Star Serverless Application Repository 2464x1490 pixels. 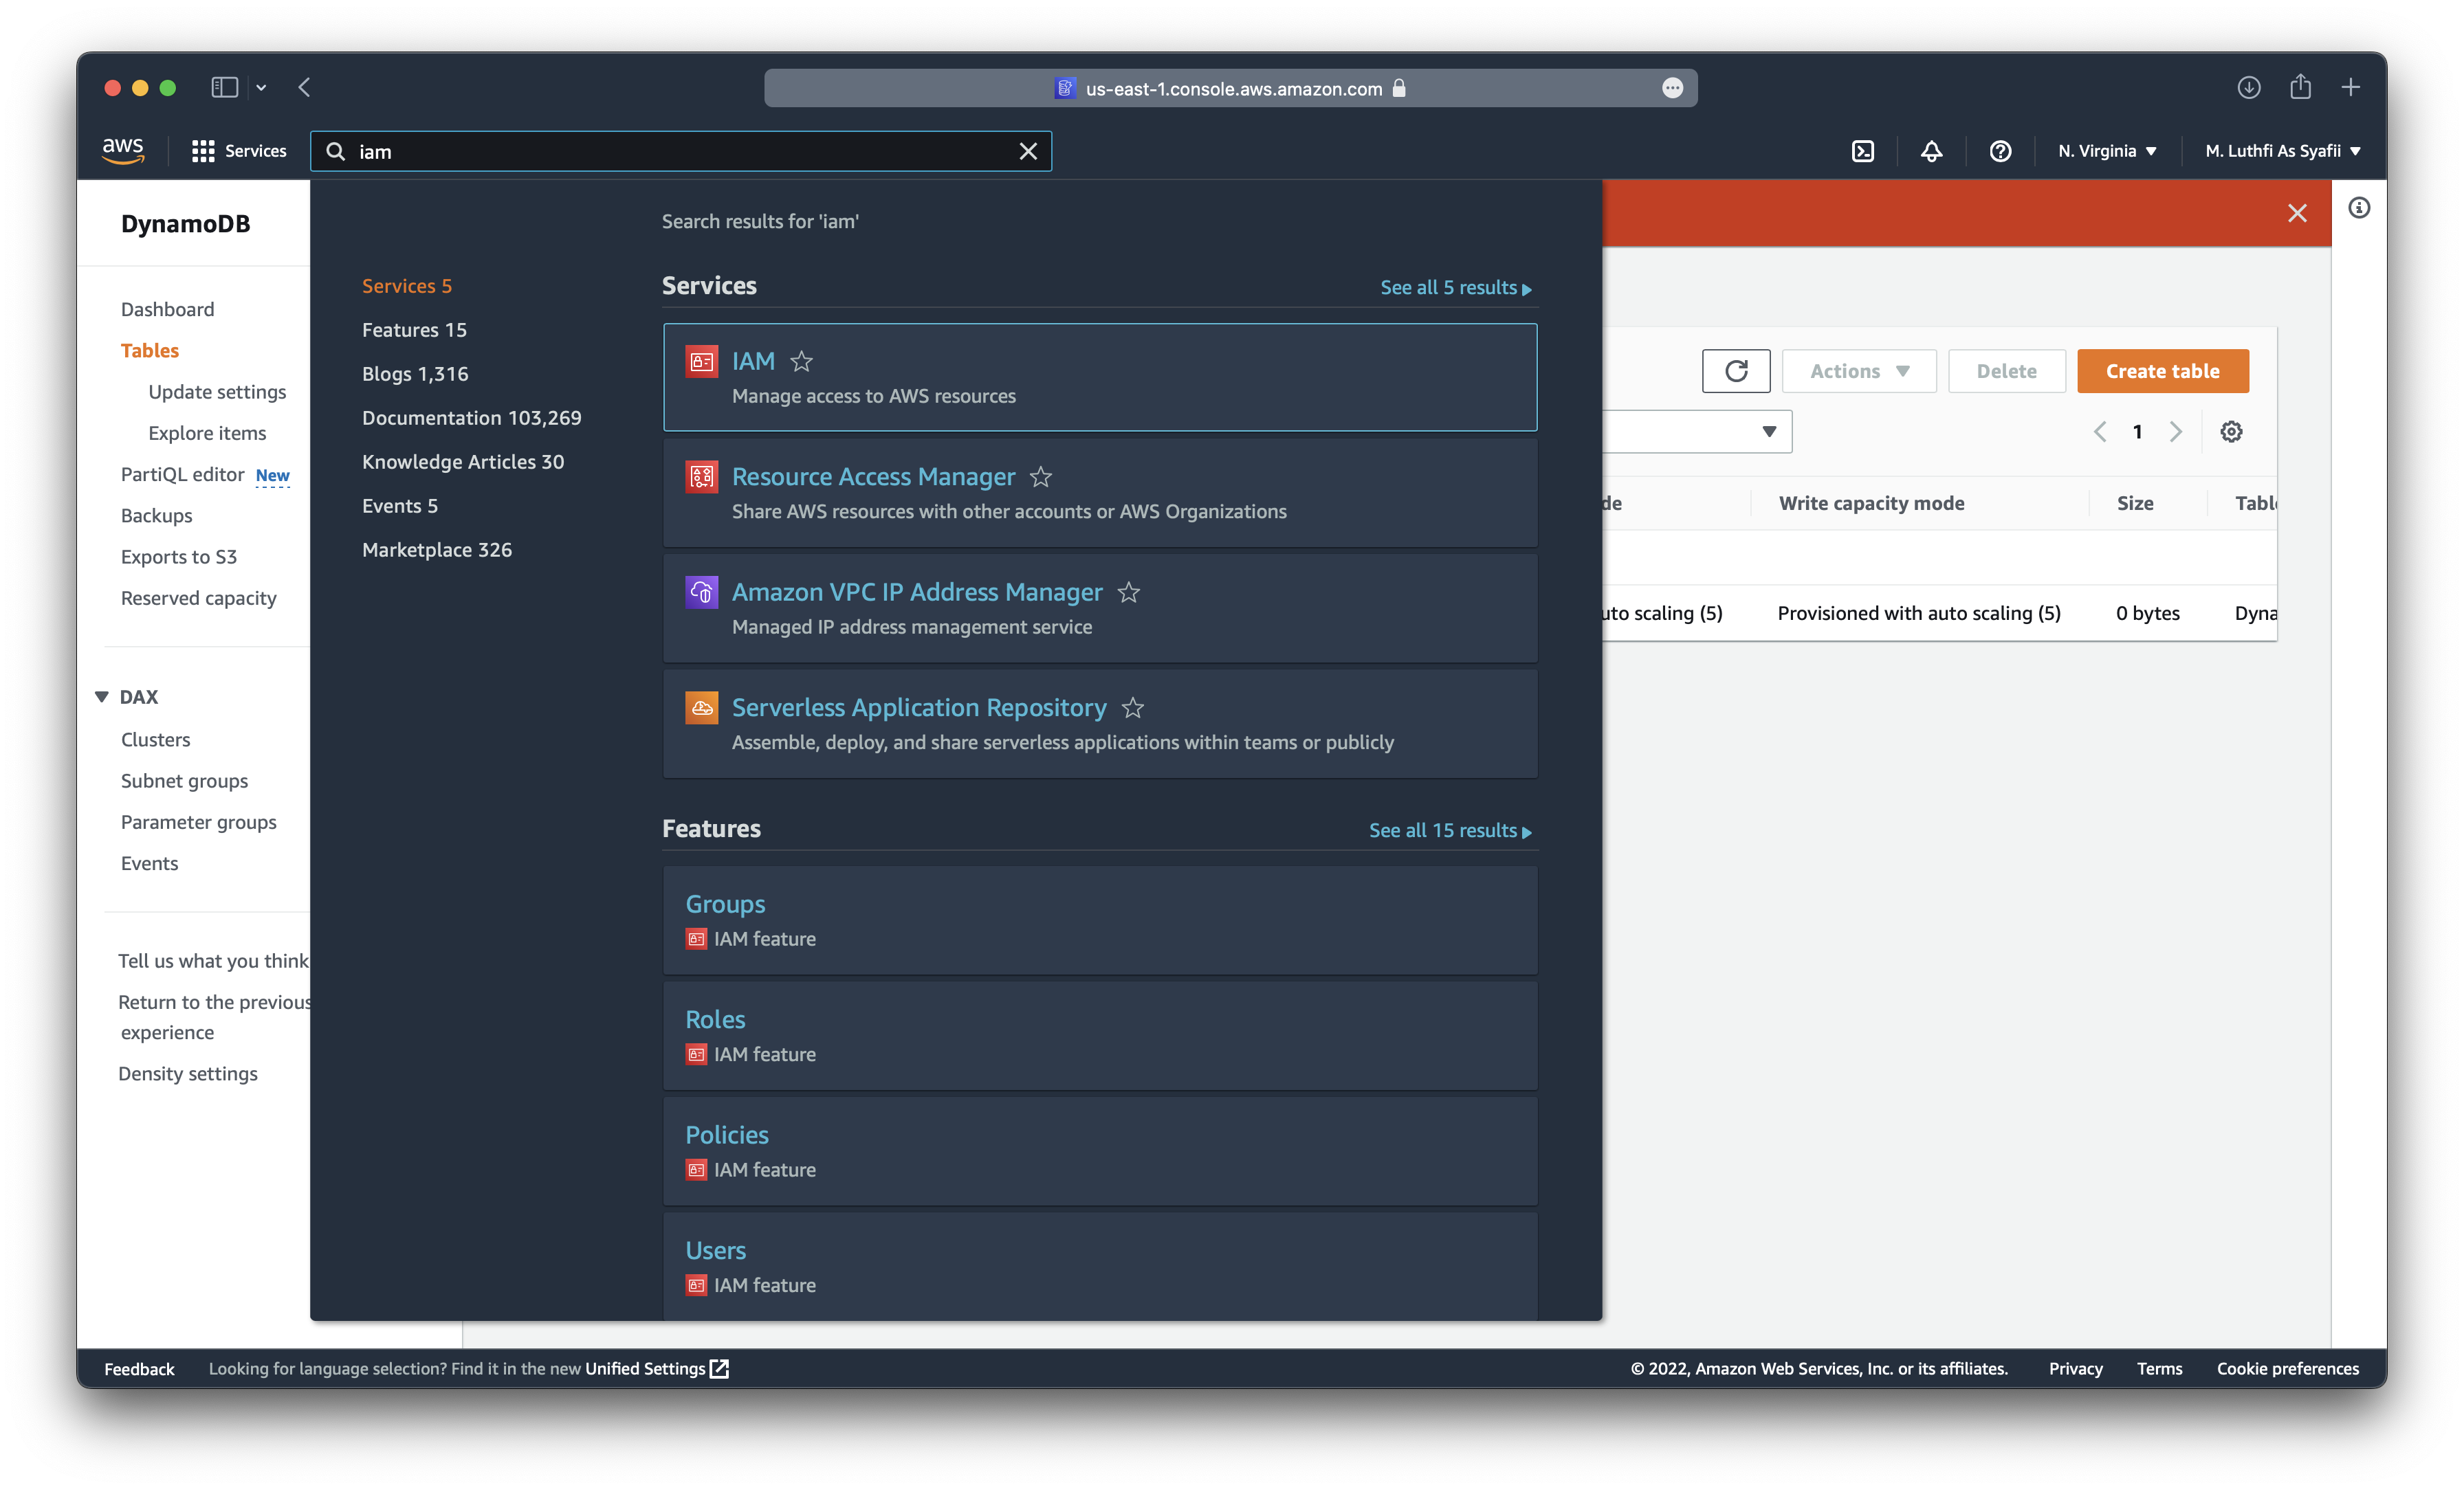(1132, 708)
